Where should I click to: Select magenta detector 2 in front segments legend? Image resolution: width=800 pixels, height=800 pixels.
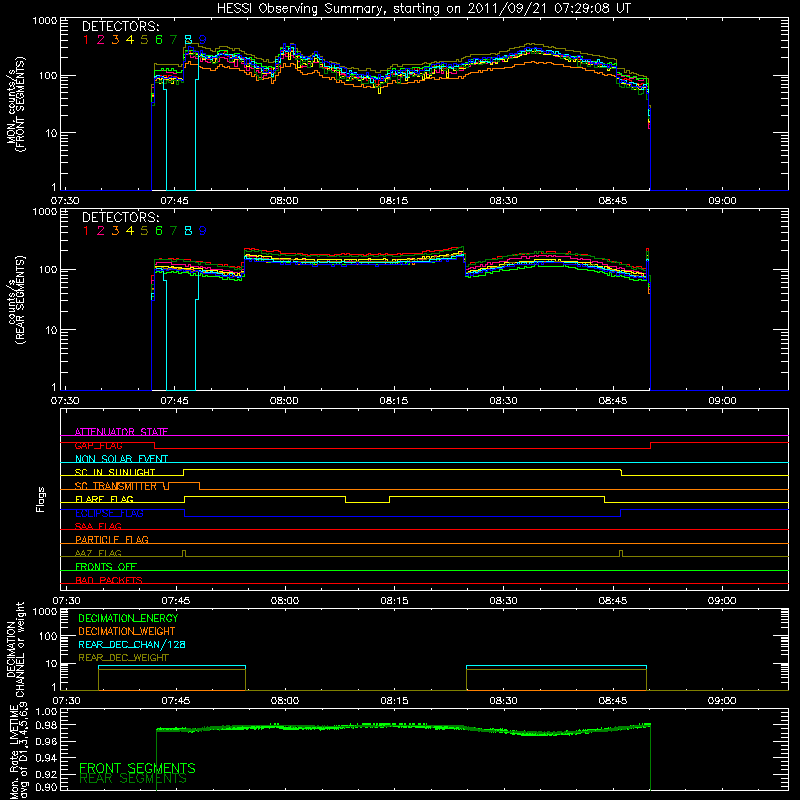101,40
